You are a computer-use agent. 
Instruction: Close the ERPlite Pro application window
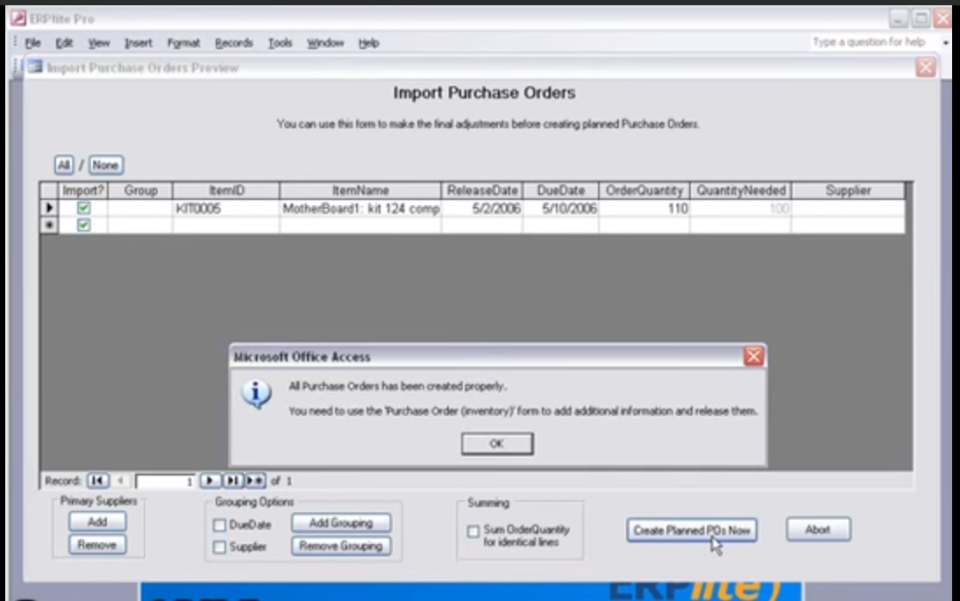pos(943,18)
